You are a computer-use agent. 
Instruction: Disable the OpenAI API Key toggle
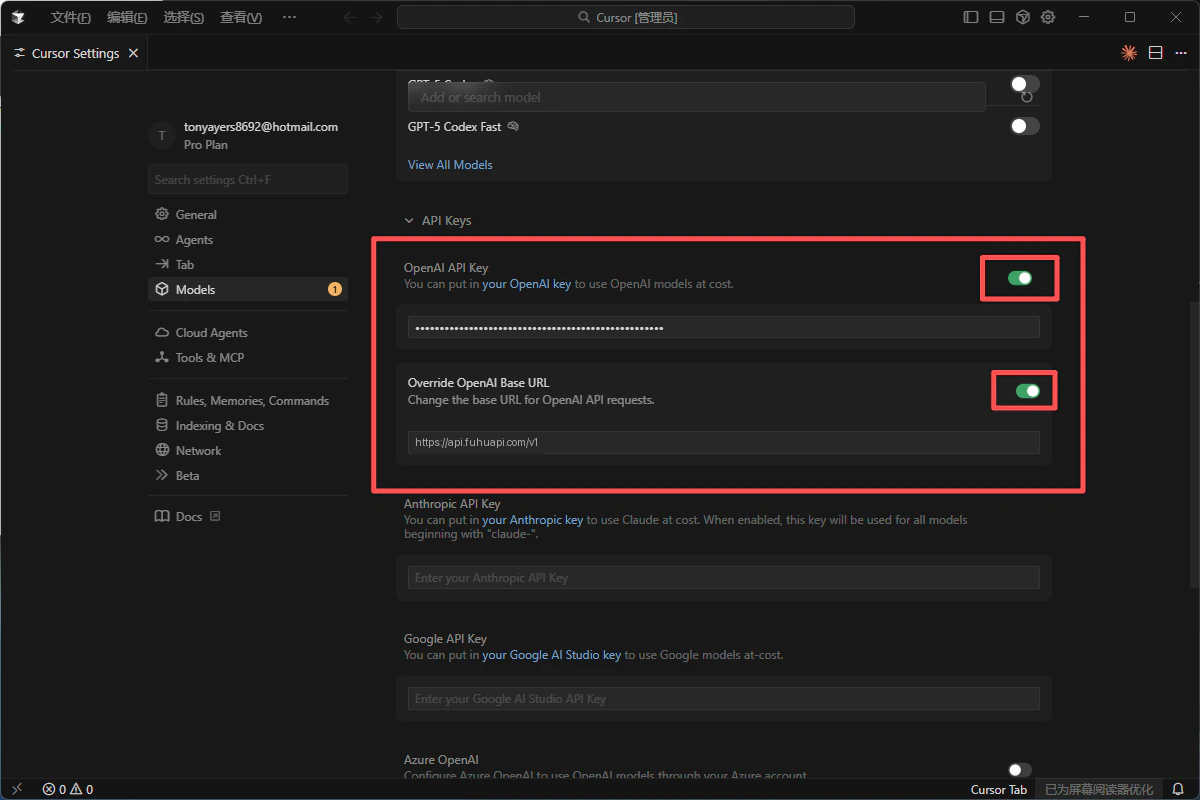(x=1019, y=278)
